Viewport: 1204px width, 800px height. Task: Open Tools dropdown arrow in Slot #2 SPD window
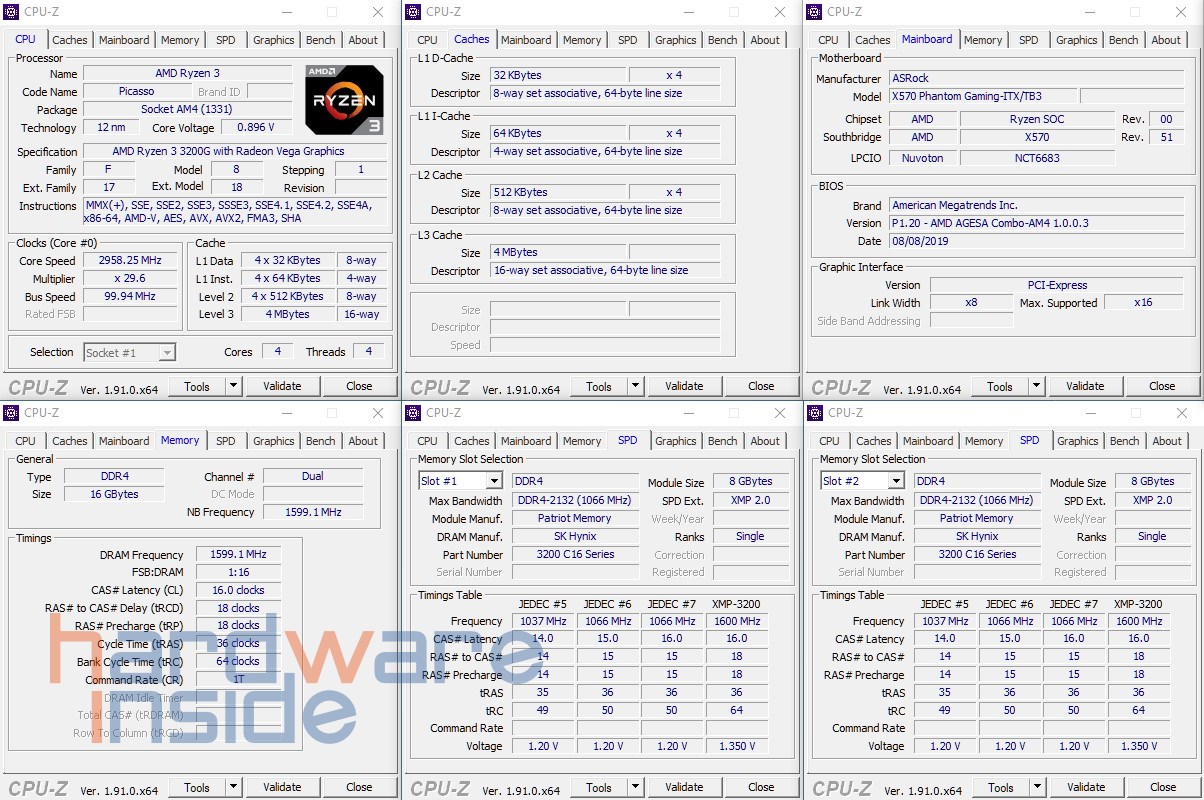[x=1038, y=787]
